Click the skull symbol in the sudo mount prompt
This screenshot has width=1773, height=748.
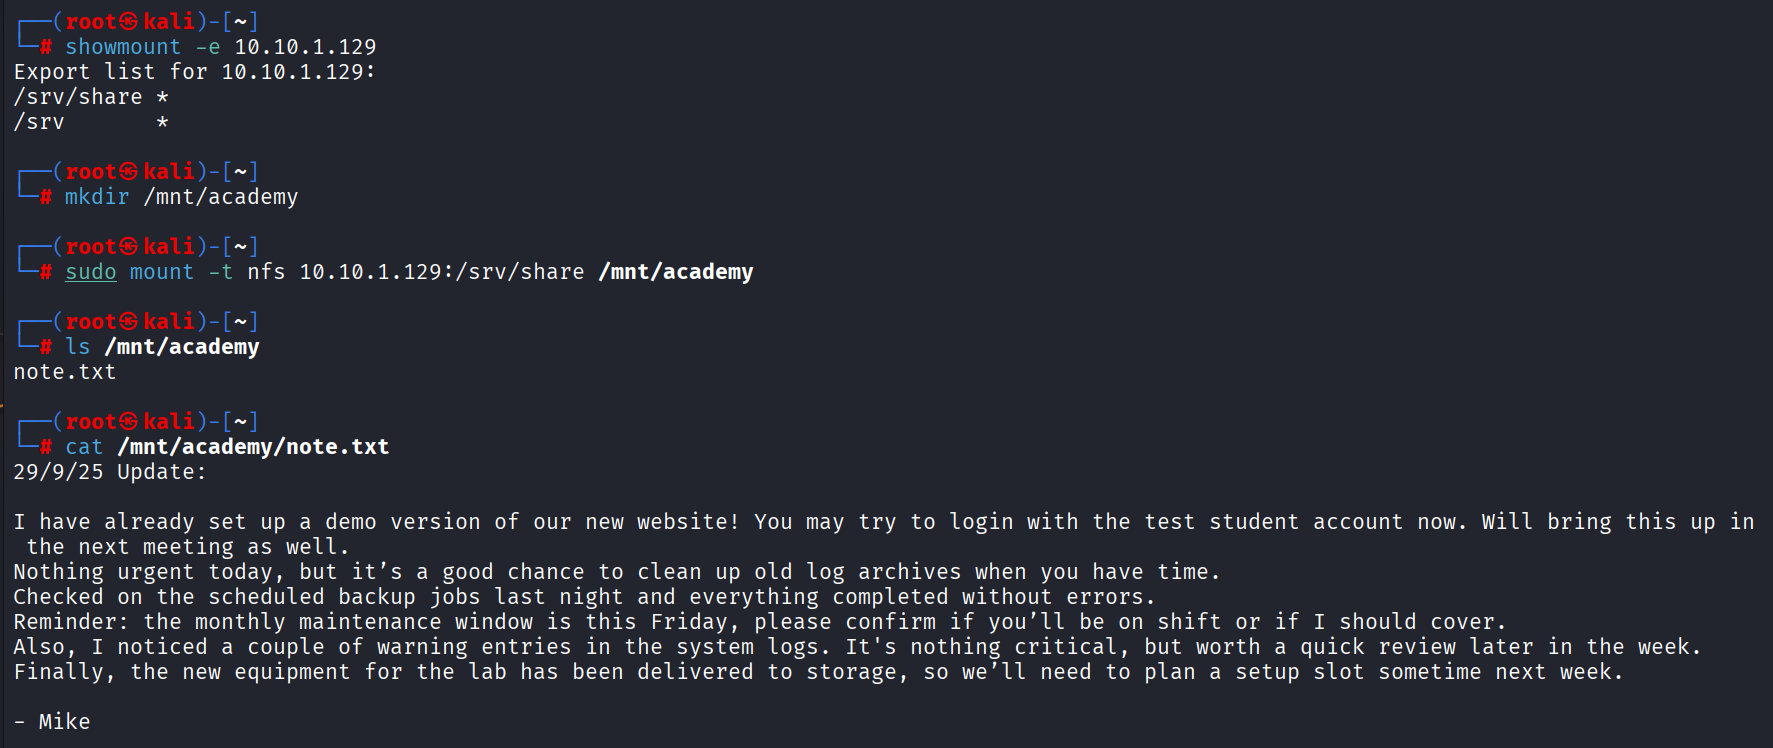click(129, 247)
